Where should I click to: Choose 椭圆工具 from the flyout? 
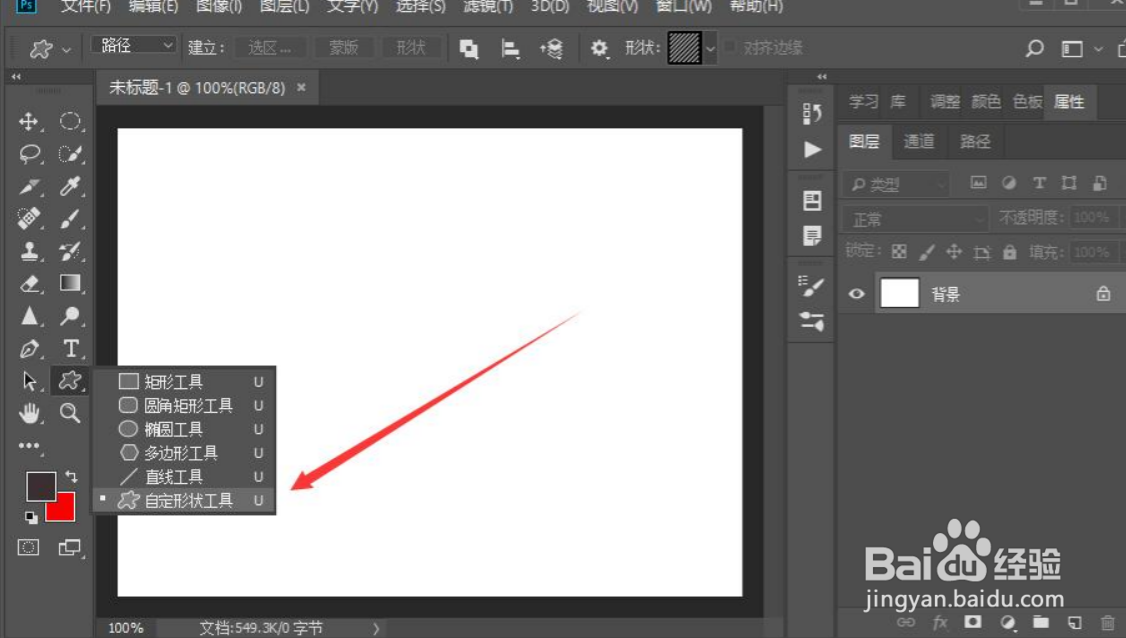click(x=184, y=429)
